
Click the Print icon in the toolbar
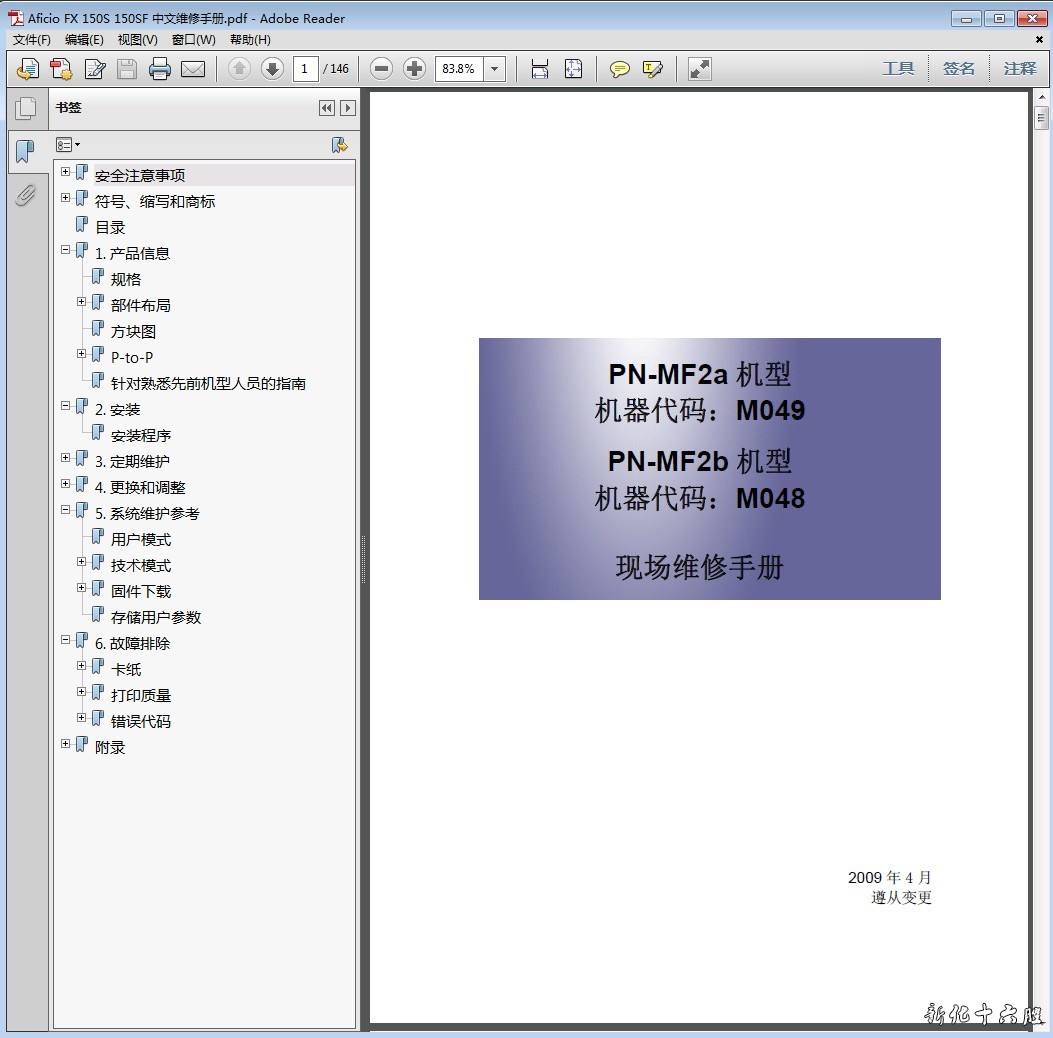tap(160, 69)
